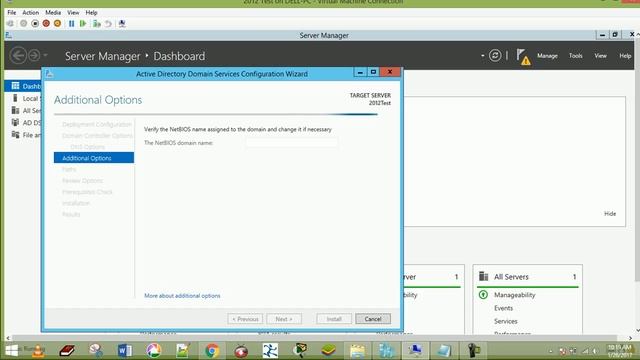Go forward in Server Manager navigation
This screenshot has height=360, width=640.
[34, 55]
